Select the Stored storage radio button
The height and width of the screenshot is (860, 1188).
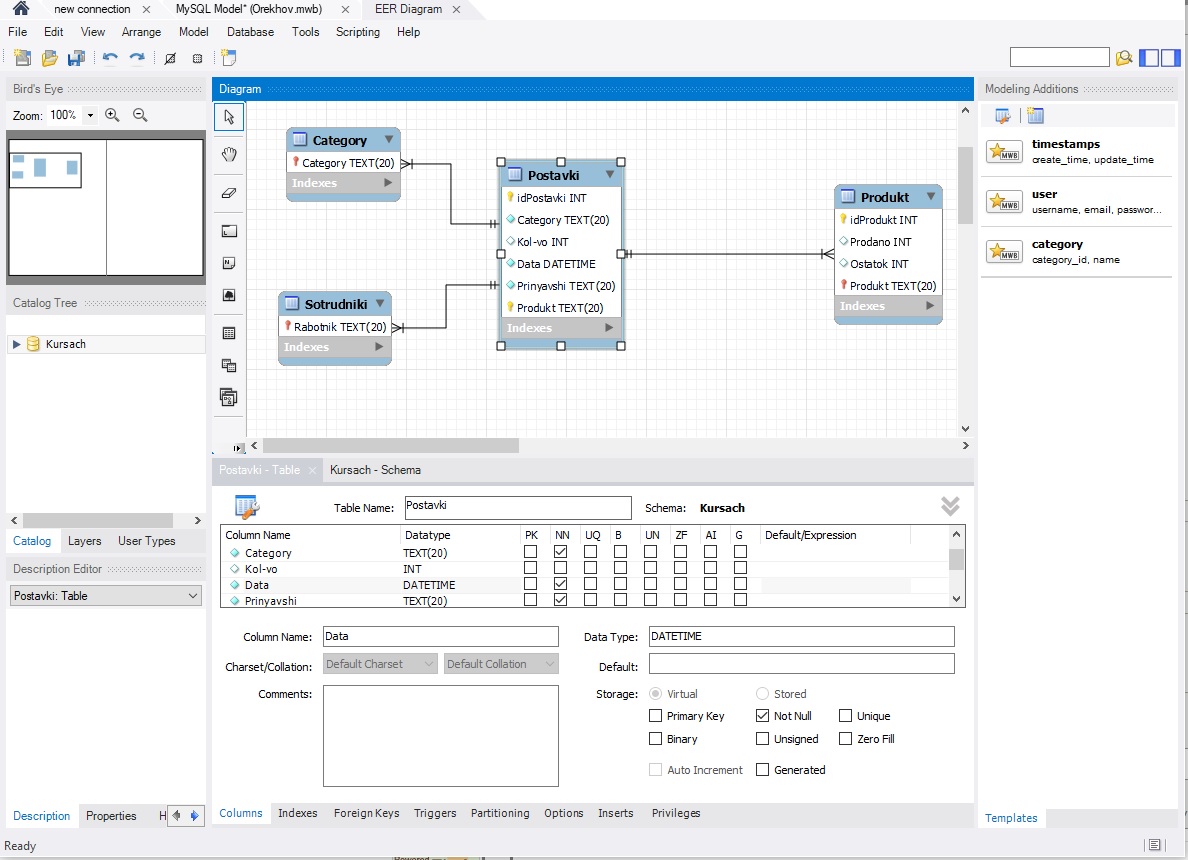(762, 693)
